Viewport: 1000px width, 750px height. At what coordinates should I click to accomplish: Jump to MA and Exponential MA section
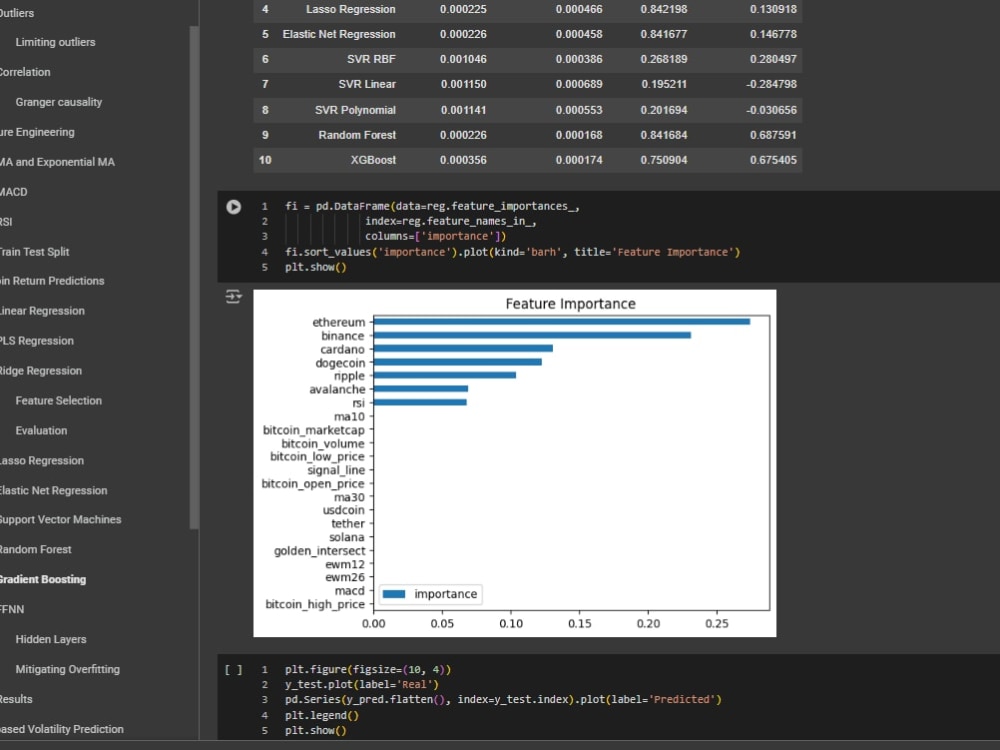click(x=57, y=162)
